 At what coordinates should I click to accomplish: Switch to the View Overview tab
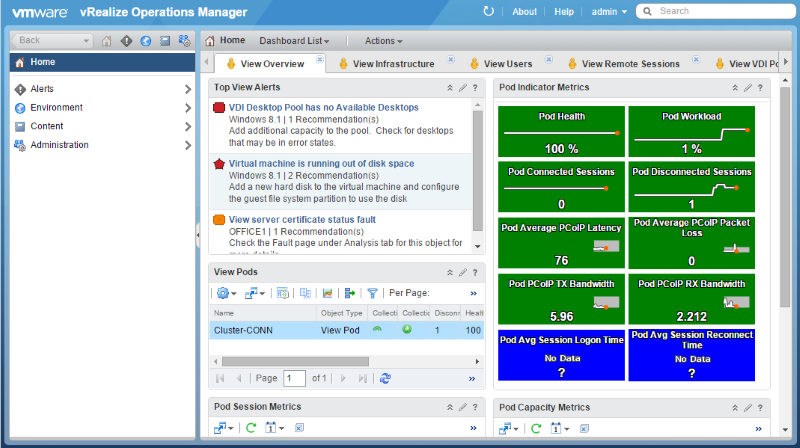coord(272,64)
